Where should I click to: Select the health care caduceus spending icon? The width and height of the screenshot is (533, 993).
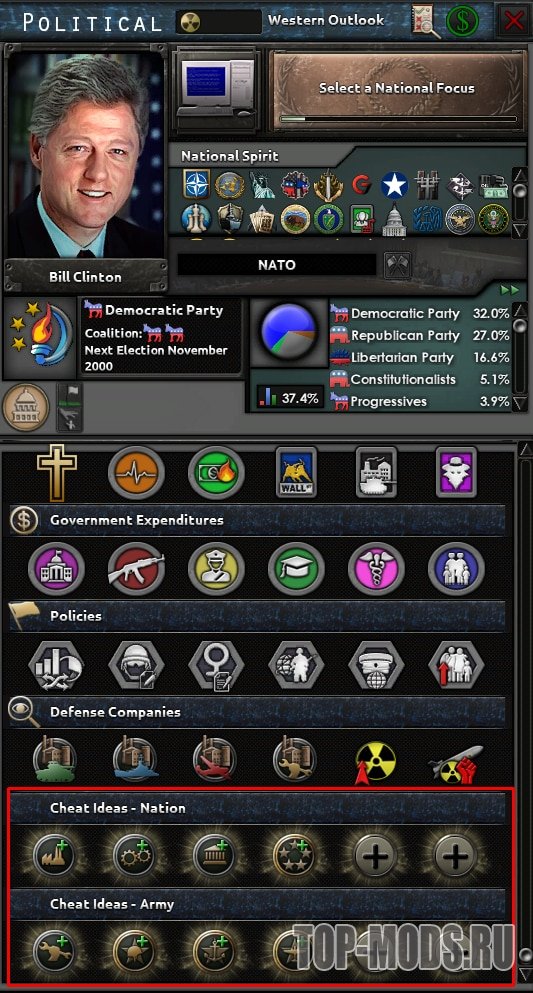pos(376,568)
